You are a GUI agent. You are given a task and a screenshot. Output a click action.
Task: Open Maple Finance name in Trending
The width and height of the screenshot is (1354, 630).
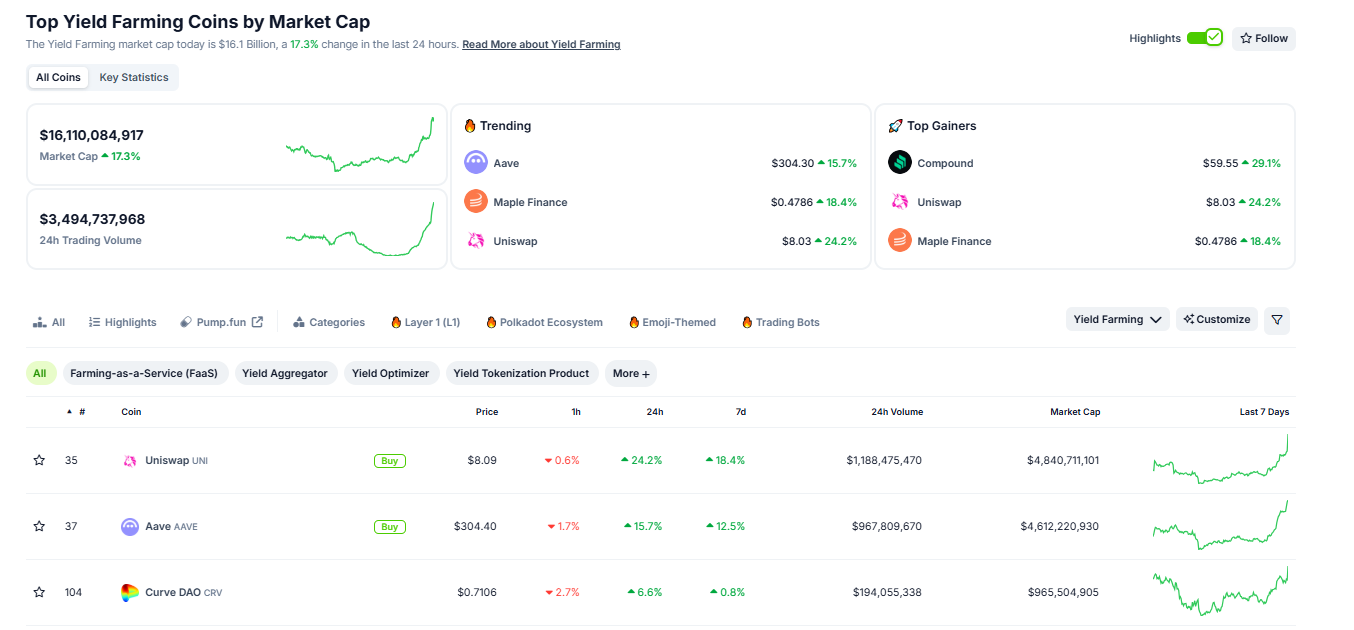(x=530, y=202)
